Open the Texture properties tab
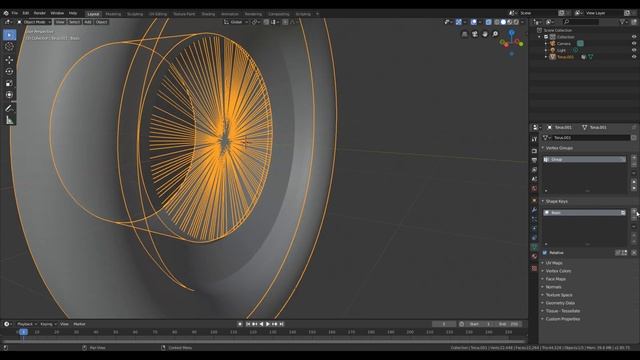The image size is (640, 360). pos(534,268)
